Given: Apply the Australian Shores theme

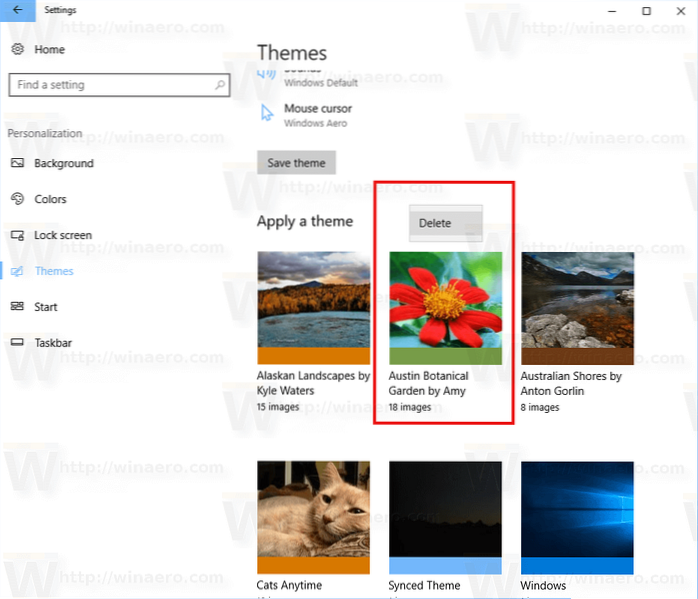Looking at the screenshot, I should tap(577, 307).
